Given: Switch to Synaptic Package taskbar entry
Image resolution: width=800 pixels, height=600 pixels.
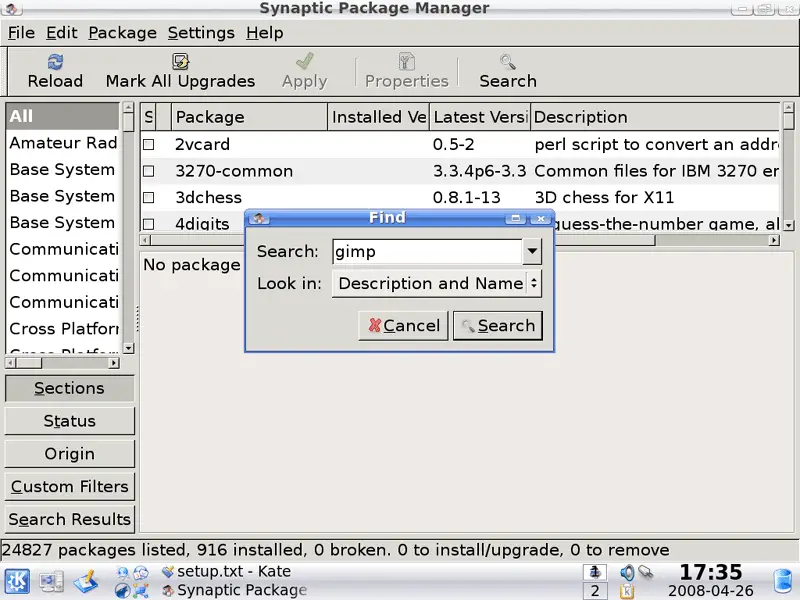Looking at the screenshot, I should (x=234, y=590).
